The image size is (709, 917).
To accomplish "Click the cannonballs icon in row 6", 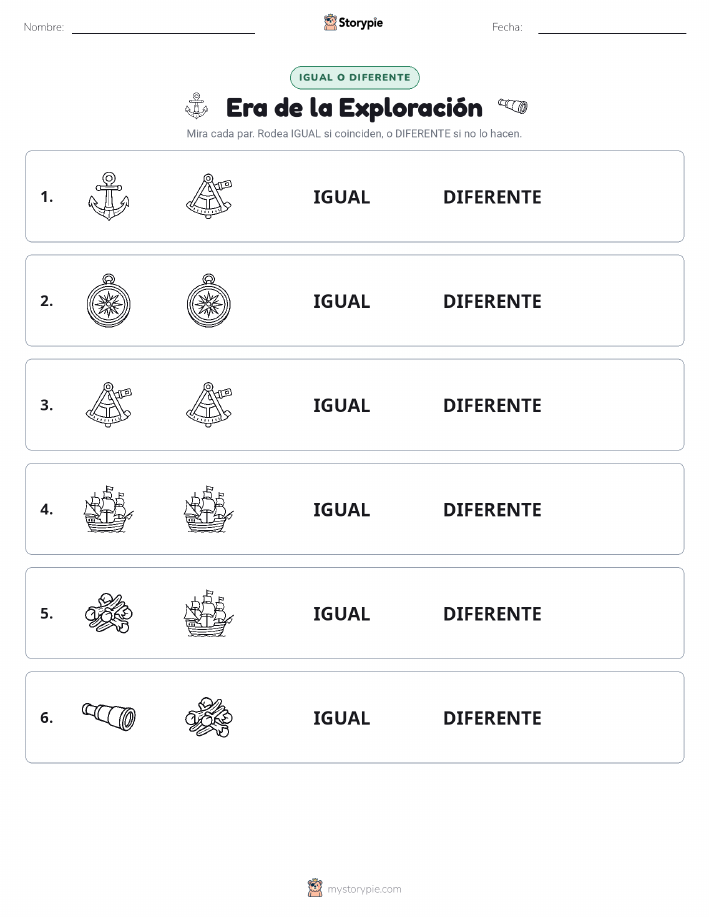I will coord(209,717).
